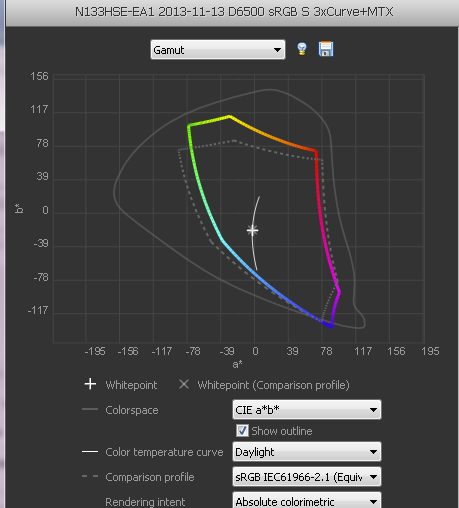The image size is (459, 508).
Task: Click the Rendering intent label
Action: tap(145, 502)
